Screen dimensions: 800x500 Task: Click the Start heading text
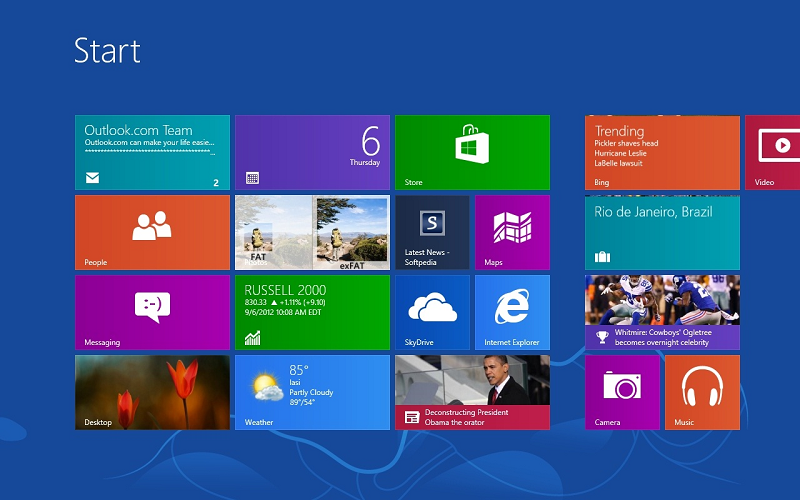107,51
